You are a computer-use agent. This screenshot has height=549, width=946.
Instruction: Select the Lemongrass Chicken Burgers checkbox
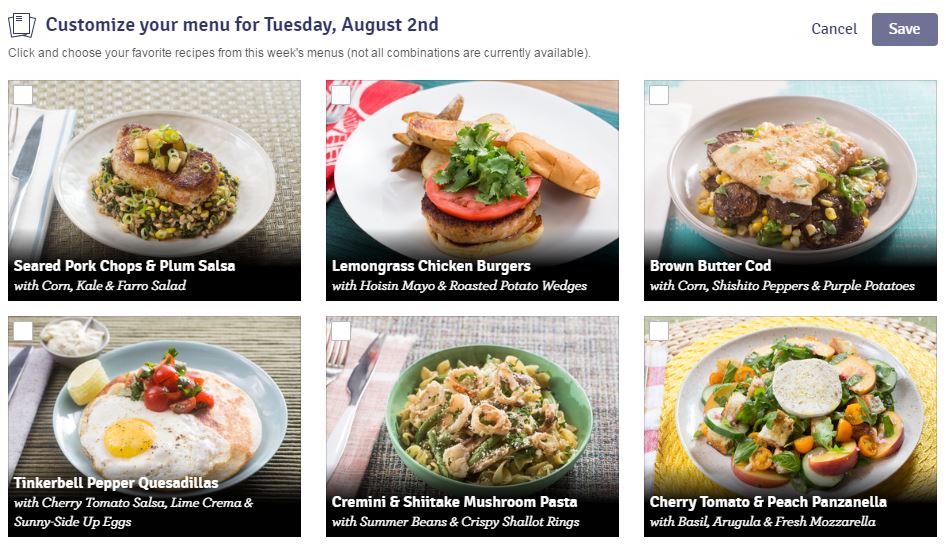click(x=341, y=95)
